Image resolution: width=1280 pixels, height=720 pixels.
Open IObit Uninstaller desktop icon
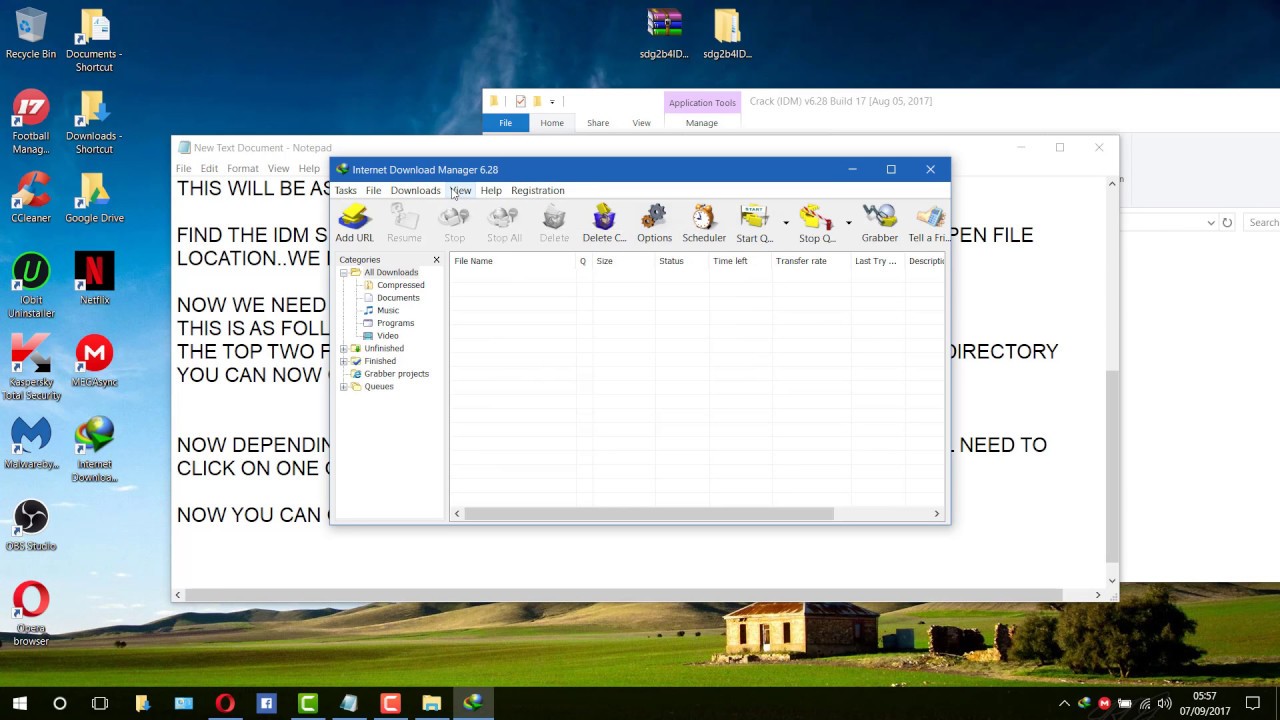[x=31, y=286]
